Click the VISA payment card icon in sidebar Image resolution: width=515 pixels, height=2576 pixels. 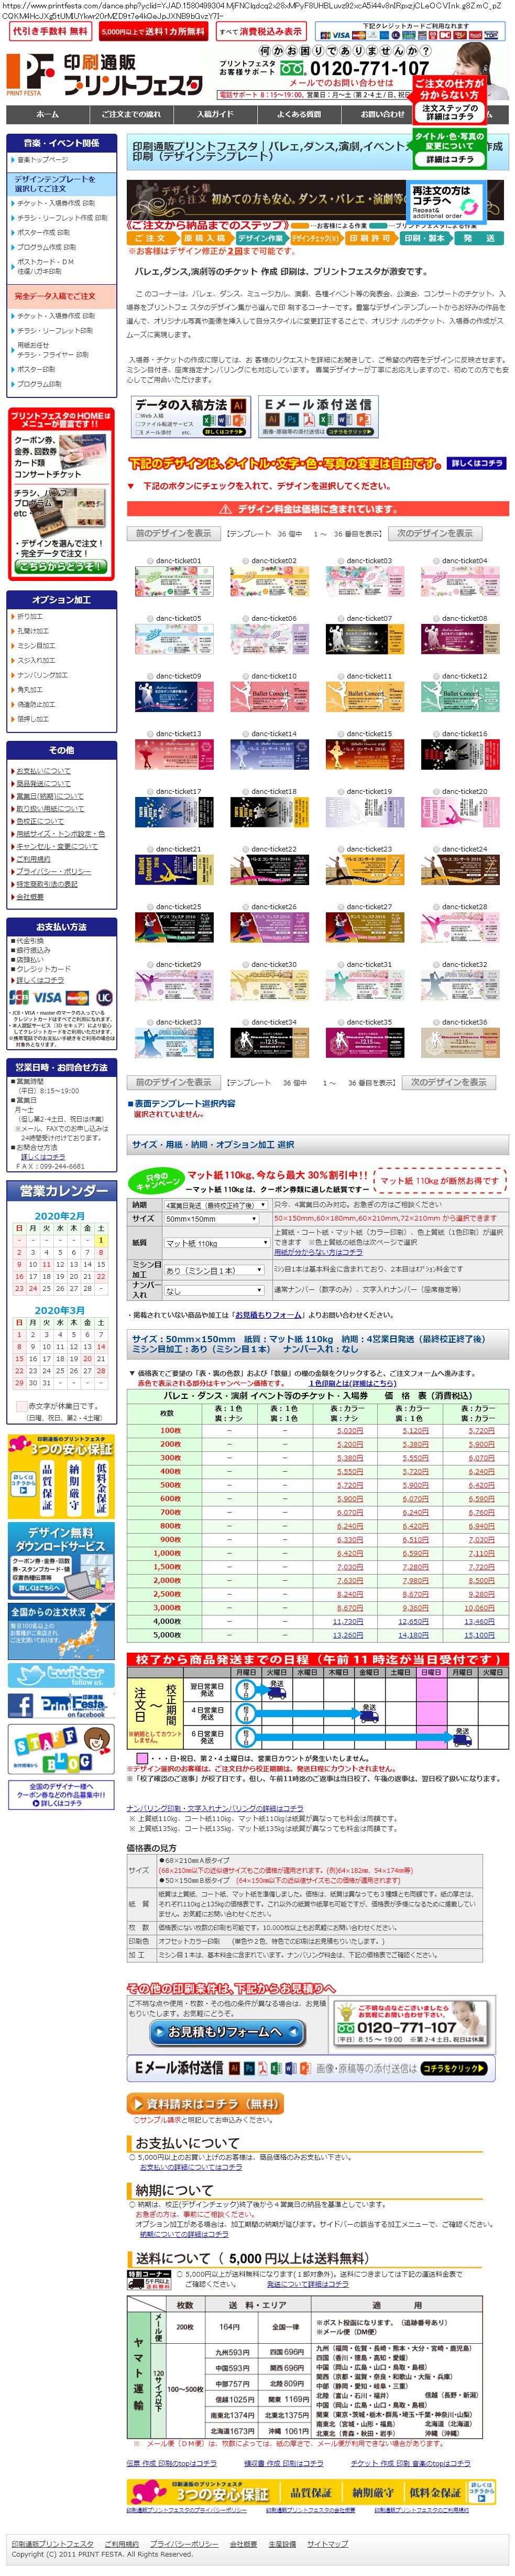point(46,997)
